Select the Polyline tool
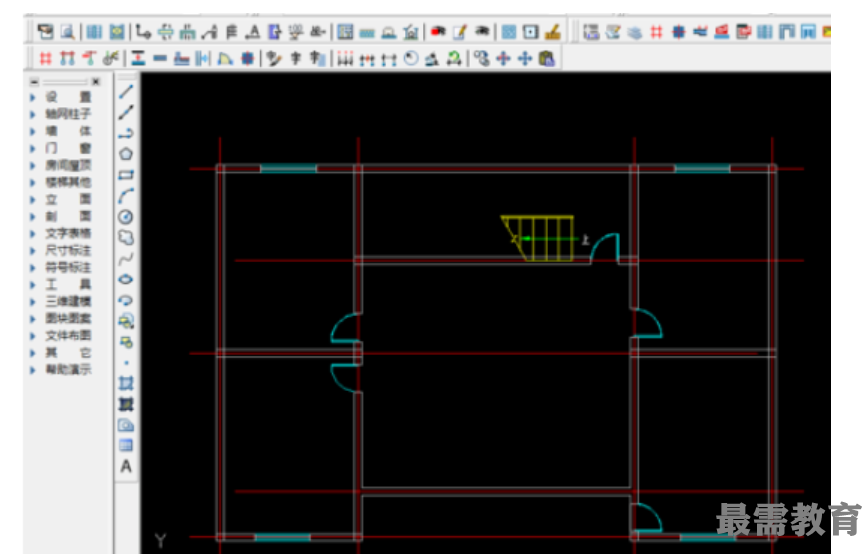This screenshot has width=868, height=559. 126,133
